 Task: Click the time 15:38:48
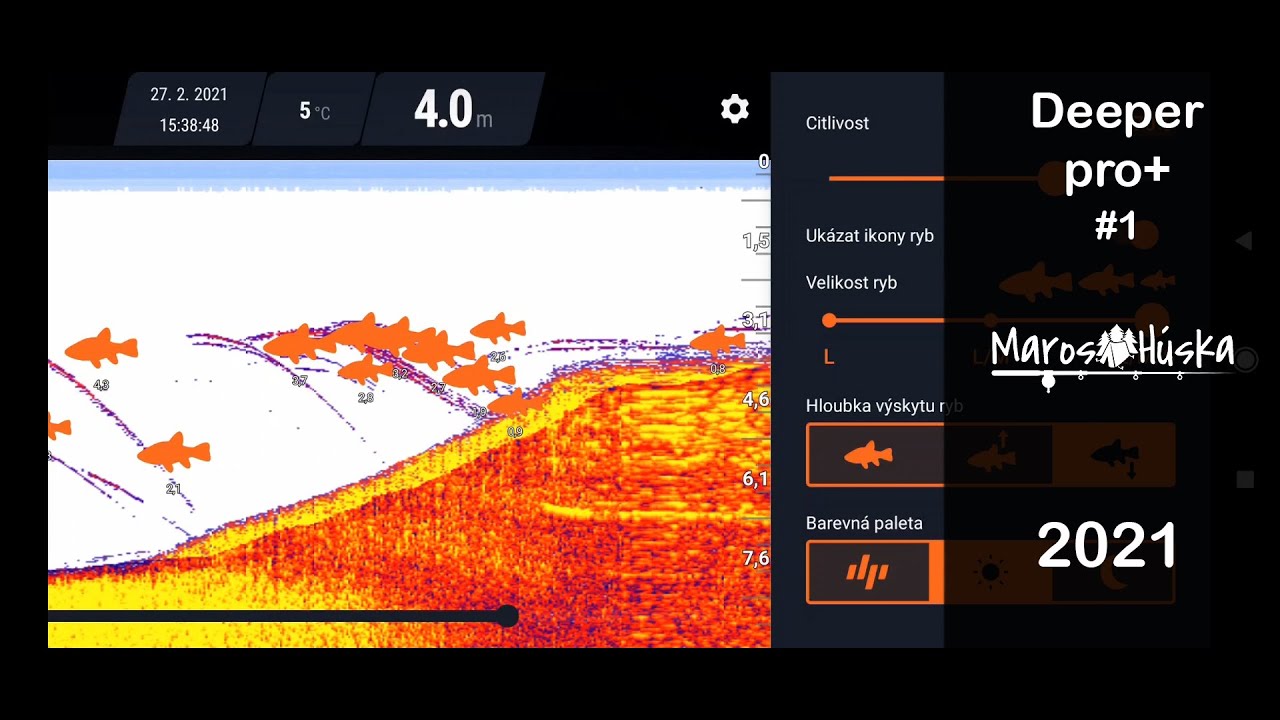[x=189, y=126]
